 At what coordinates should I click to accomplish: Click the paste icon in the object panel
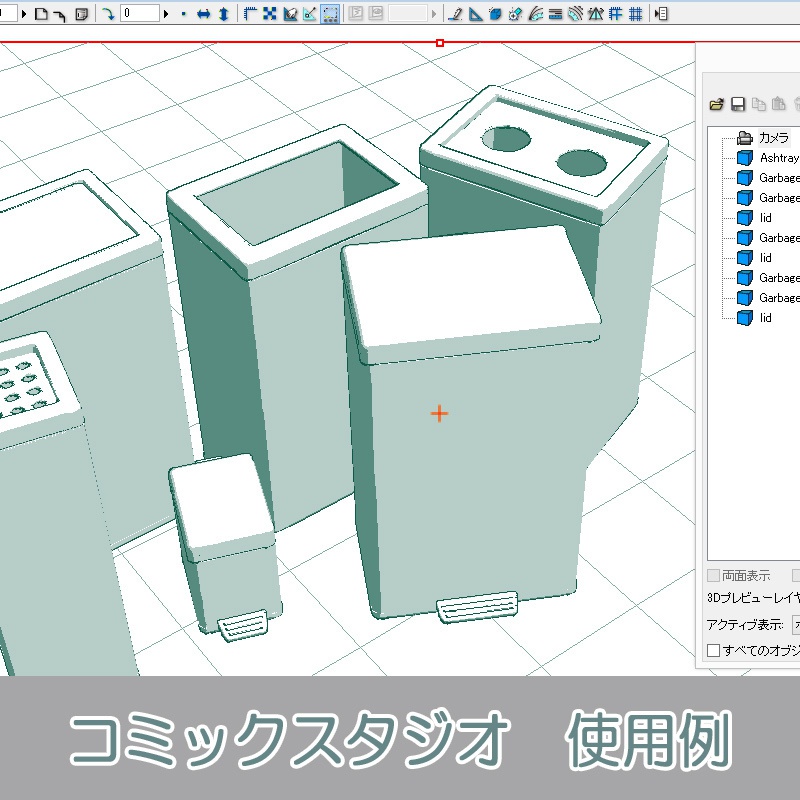click(x=778, y=104)
